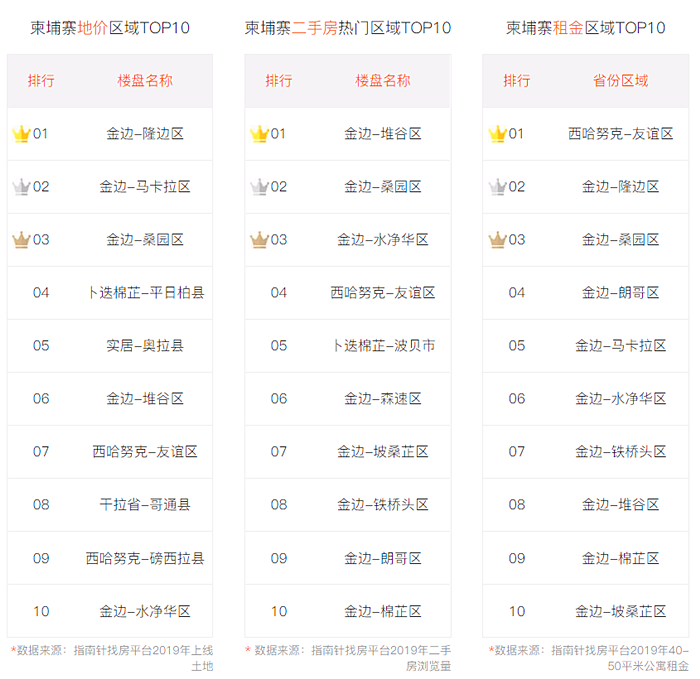Click 束埔寨租金区域TOP10 title

[x=585, y=28]
